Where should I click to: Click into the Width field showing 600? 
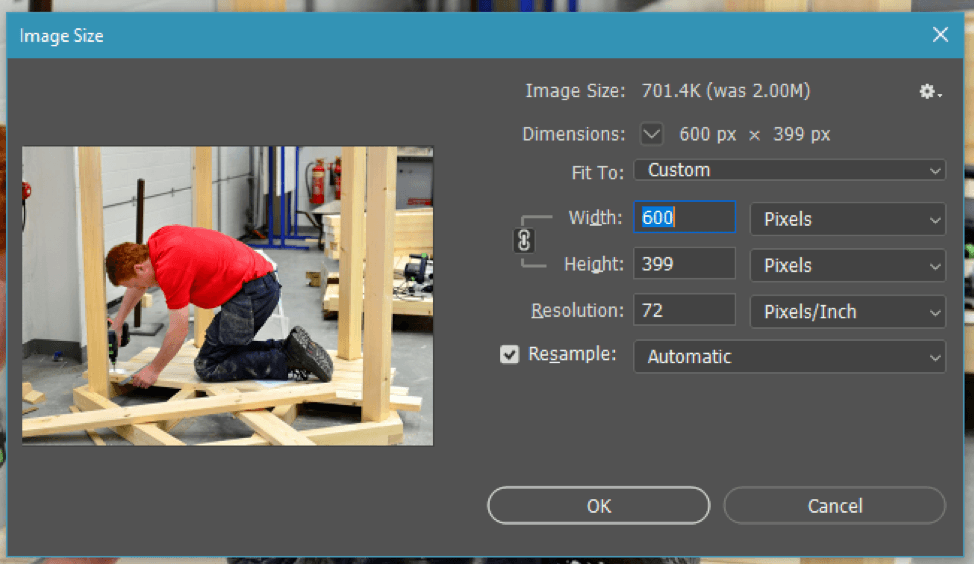(685, 217)
